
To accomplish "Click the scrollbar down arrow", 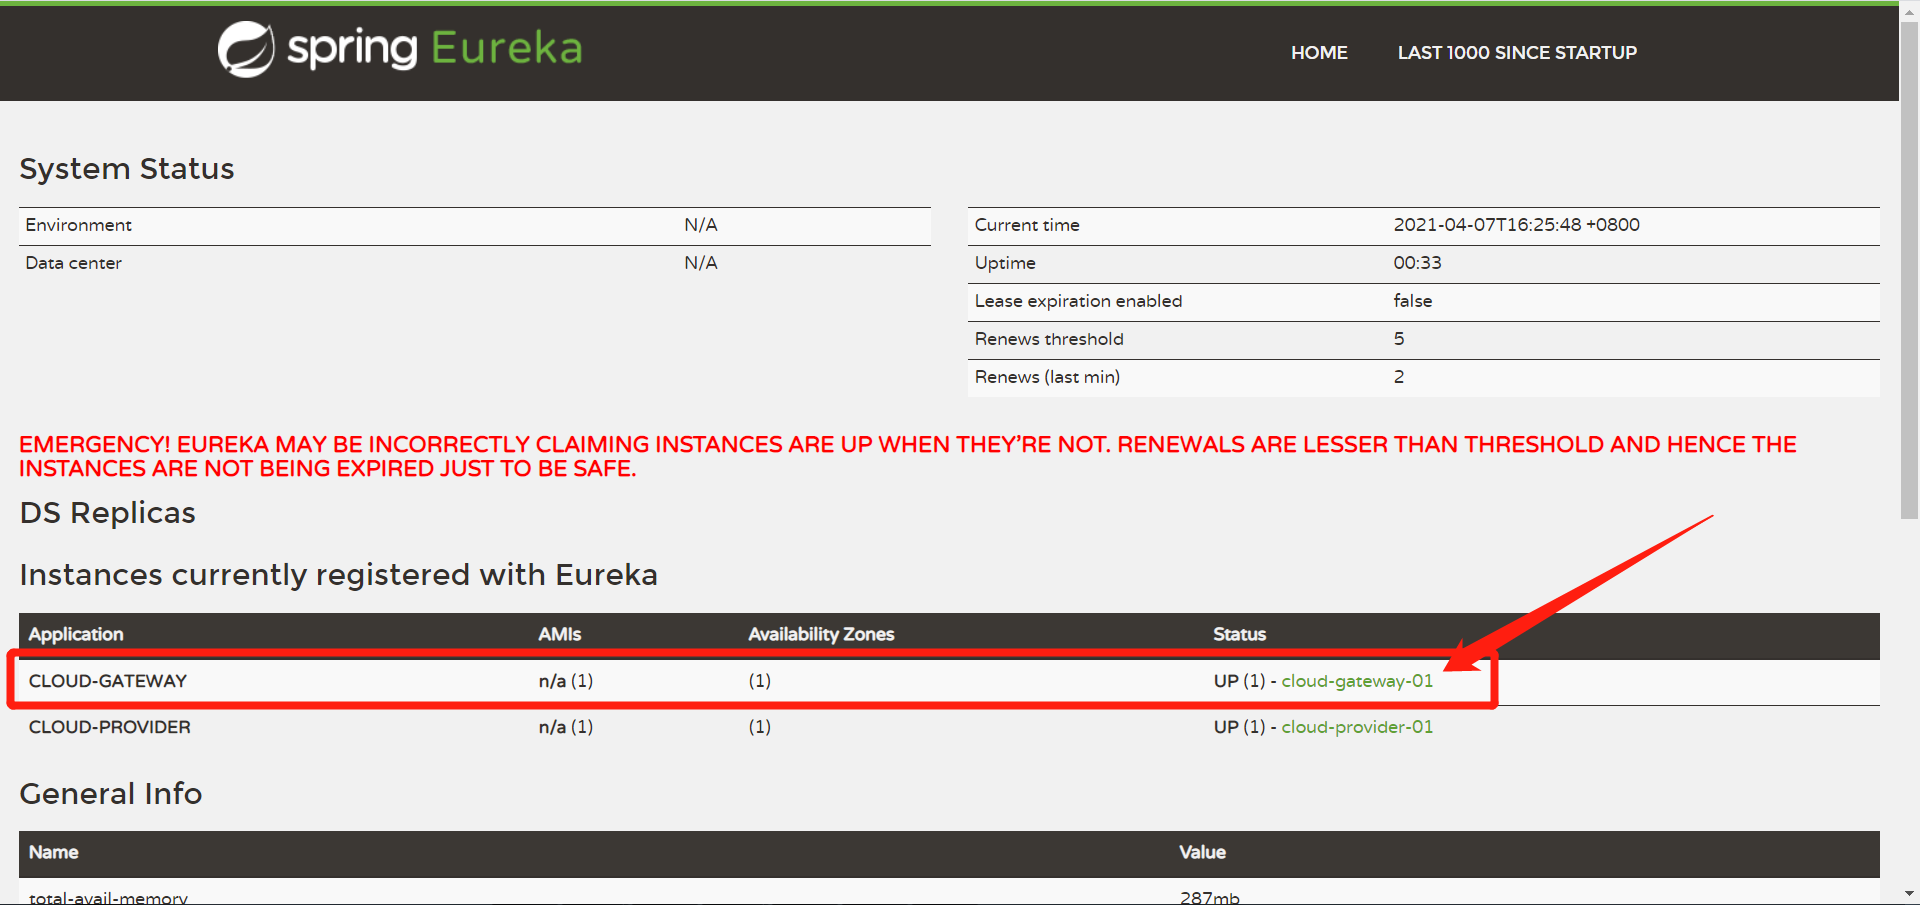I will 1909,894.
